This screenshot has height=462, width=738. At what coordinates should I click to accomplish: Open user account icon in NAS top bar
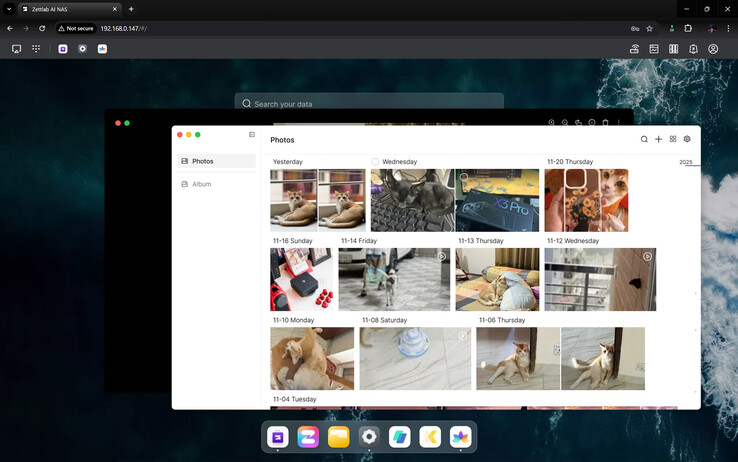click(713, 48)
